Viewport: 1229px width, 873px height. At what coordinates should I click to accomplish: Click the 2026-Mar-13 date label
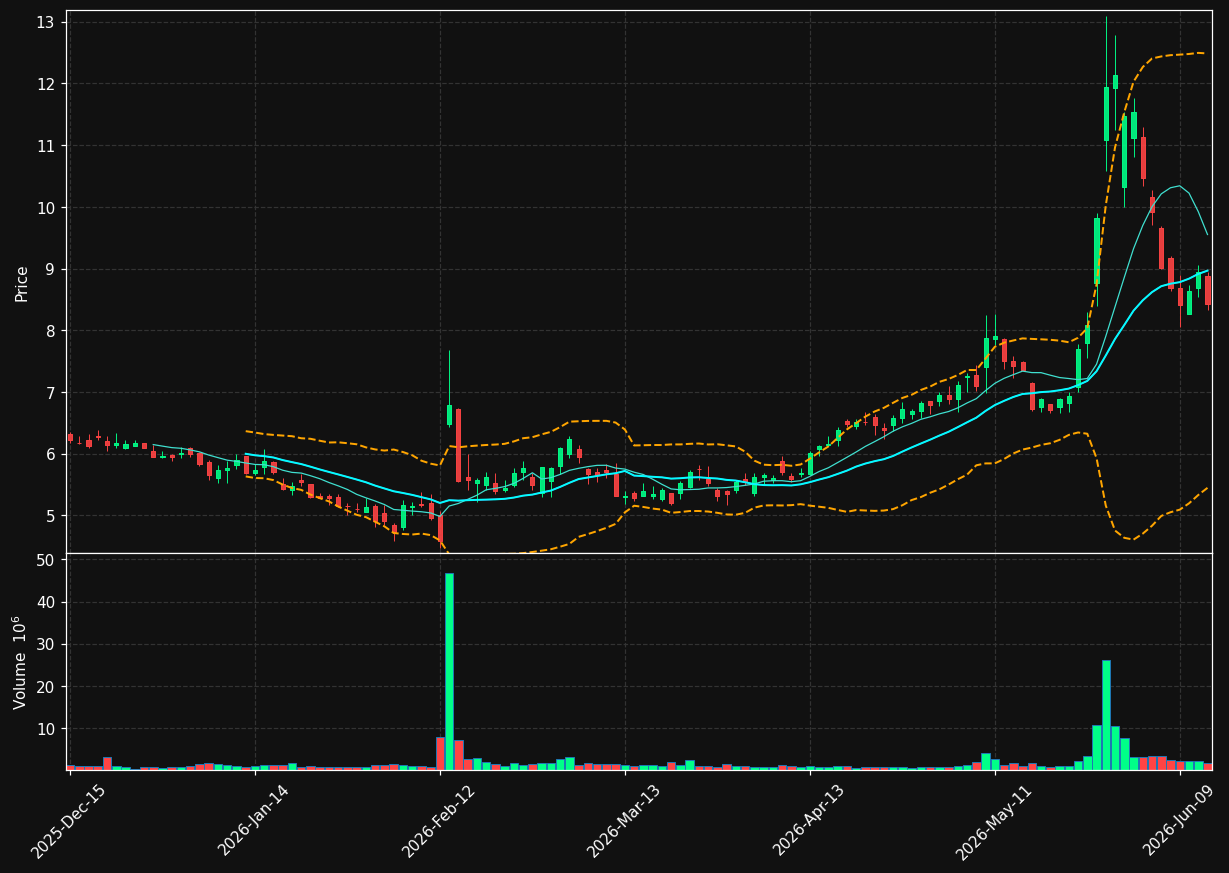click(x=623, y=821)
